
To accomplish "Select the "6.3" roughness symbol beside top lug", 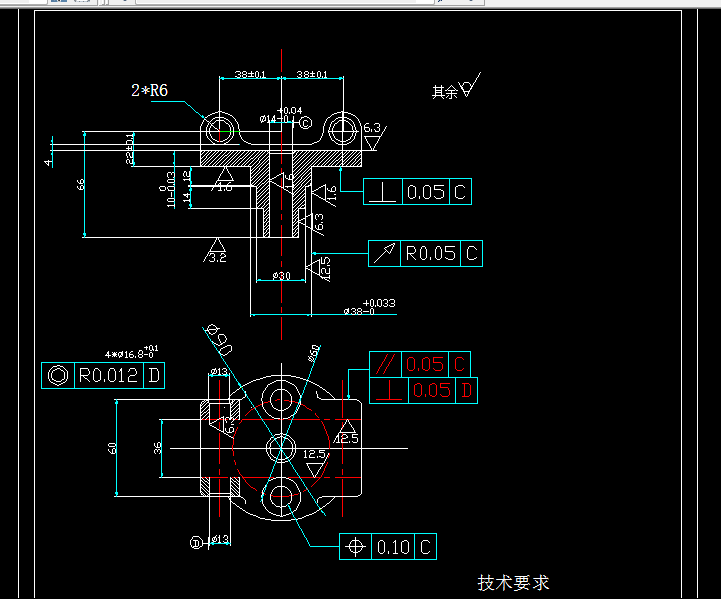I will pyautogui.click(x=374, y=136).
